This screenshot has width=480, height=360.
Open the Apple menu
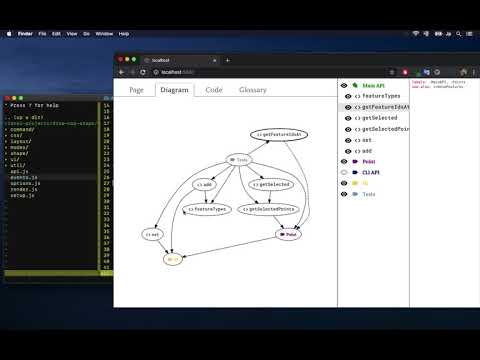(9, 34)
